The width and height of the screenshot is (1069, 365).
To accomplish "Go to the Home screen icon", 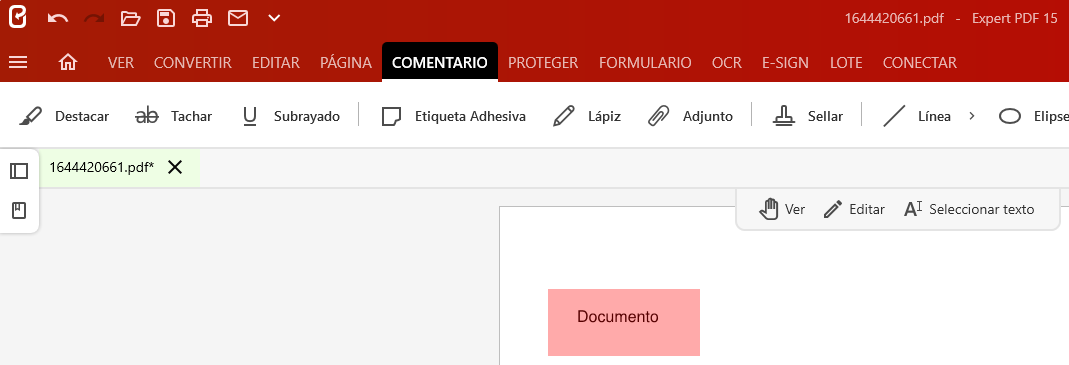I will (68, 63).
